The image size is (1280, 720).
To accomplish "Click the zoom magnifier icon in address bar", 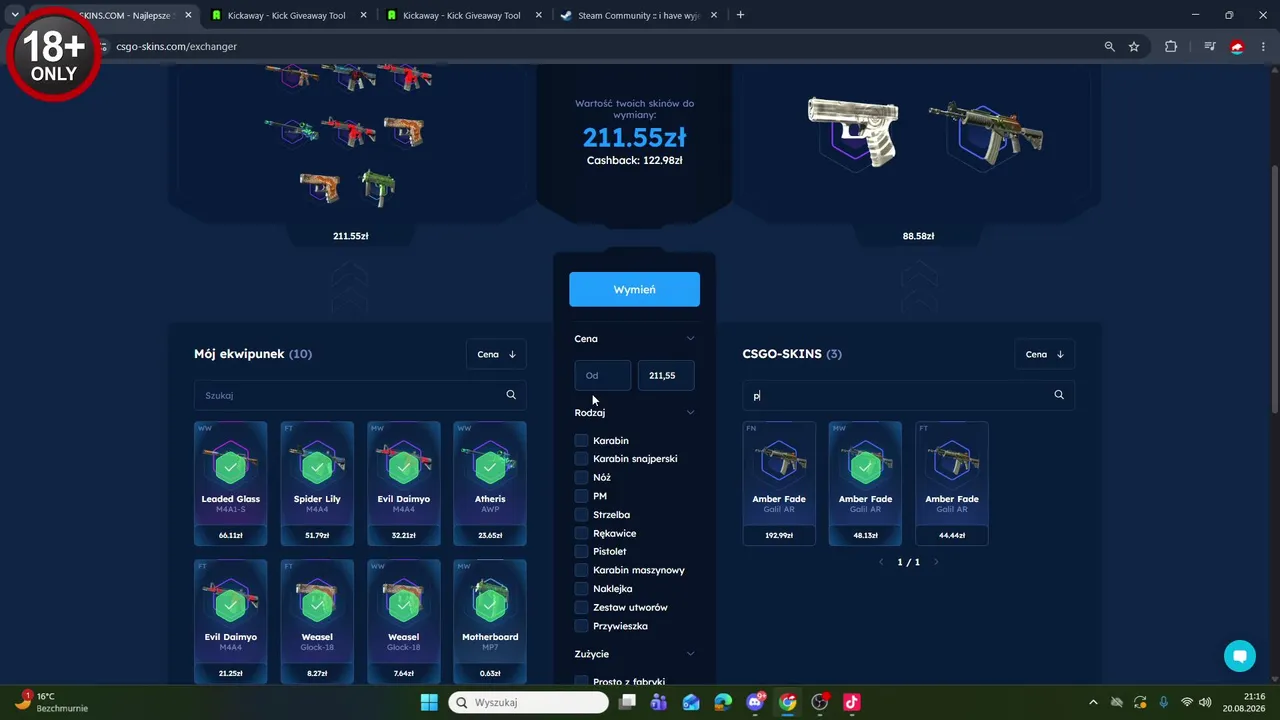I will point(1109,46).
